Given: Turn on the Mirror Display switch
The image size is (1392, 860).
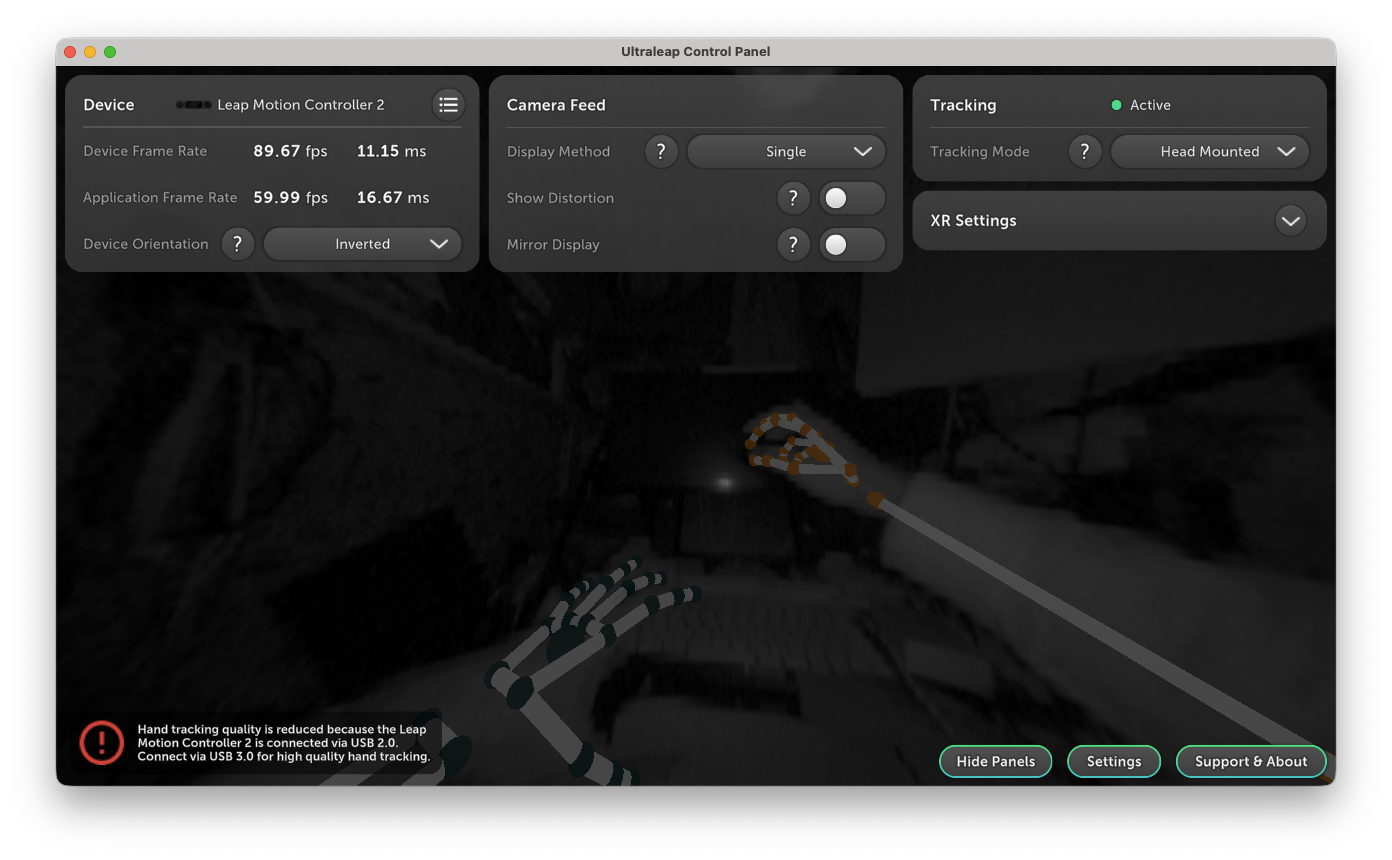Looking at the screenshot, I should (x=851, y=244).
